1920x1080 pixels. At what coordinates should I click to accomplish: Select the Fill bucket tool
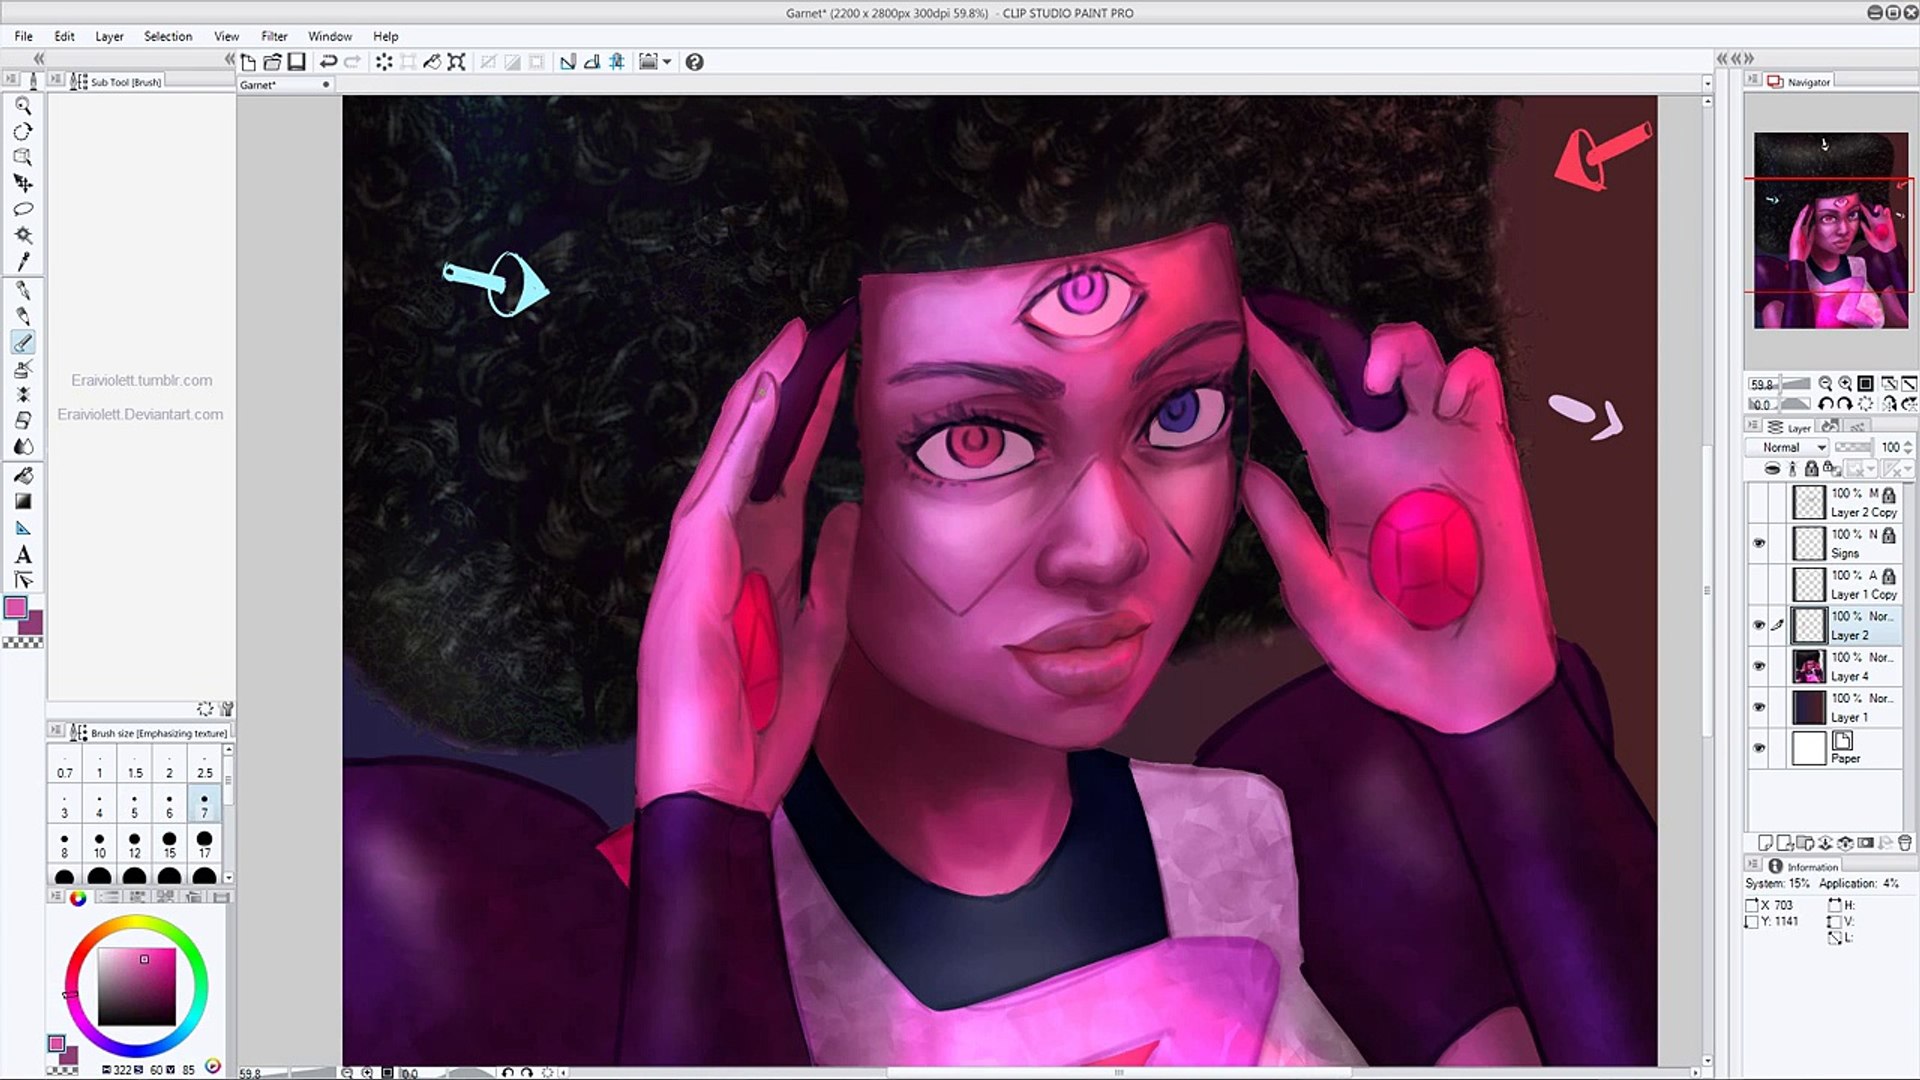coord(23,475)
